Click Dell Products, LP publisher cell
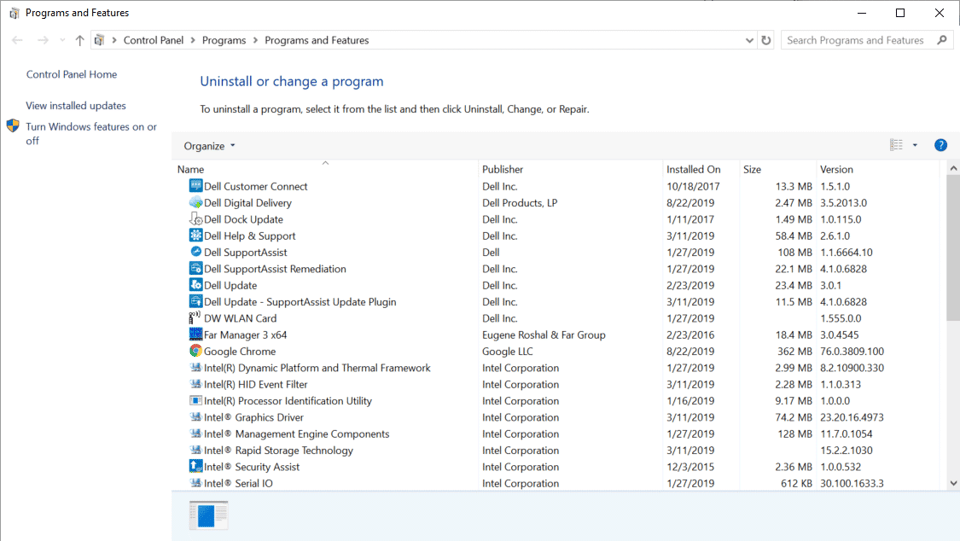Viewport: 960px width, 541px height. pyautogui.click(x=519, y=203)
